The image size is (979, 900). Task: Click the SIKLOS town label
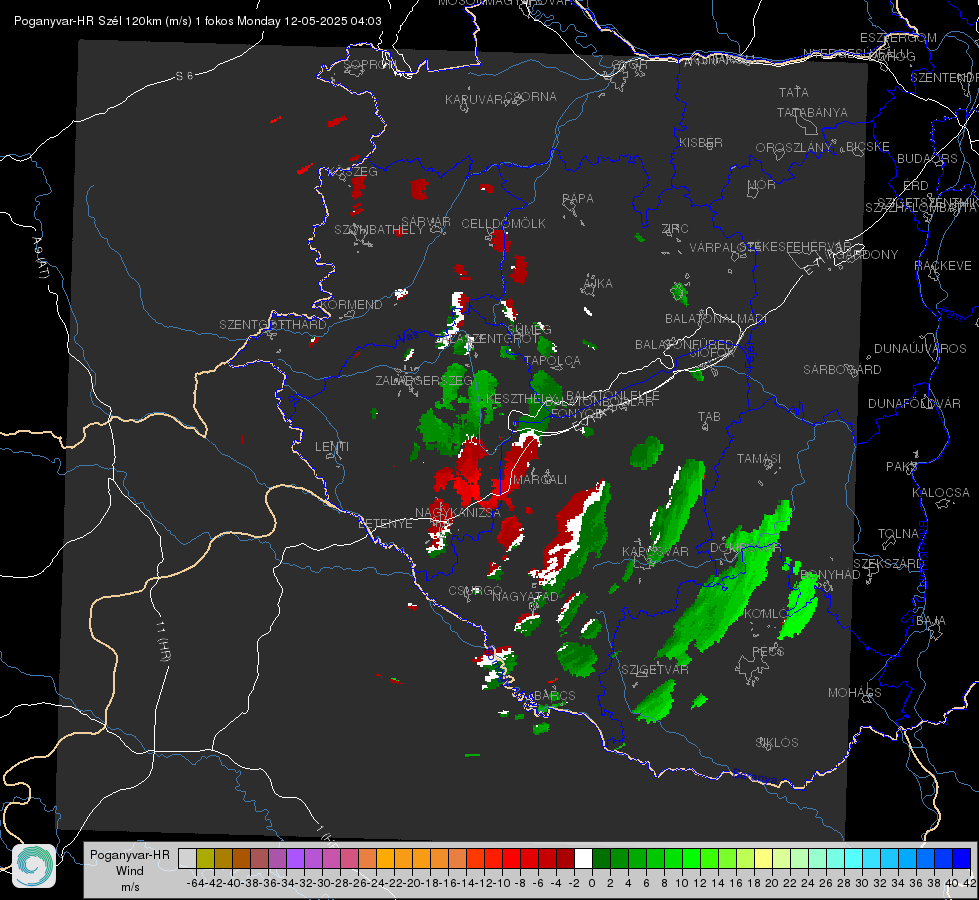click(777, 743)
